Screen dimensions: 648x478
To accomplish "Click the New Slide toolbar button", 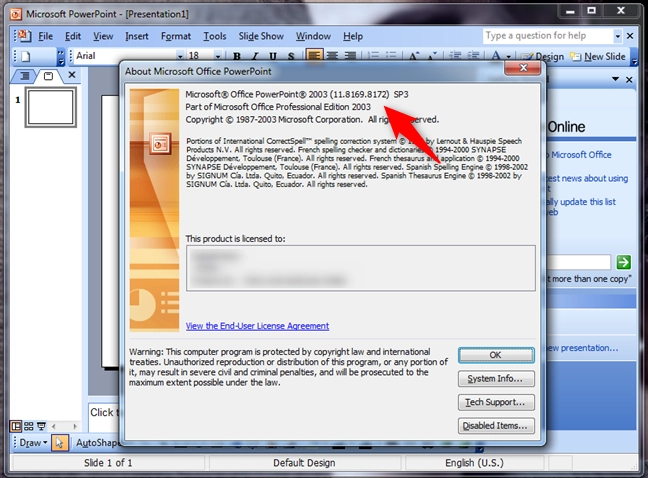I will (x=598, y=57).
